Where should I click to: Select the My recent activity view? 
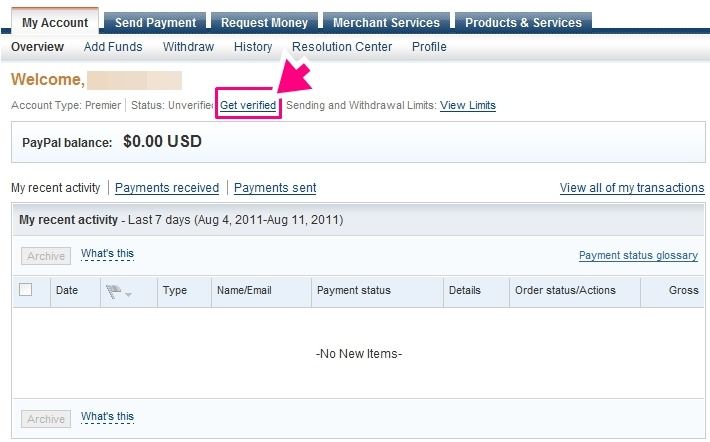56,187
